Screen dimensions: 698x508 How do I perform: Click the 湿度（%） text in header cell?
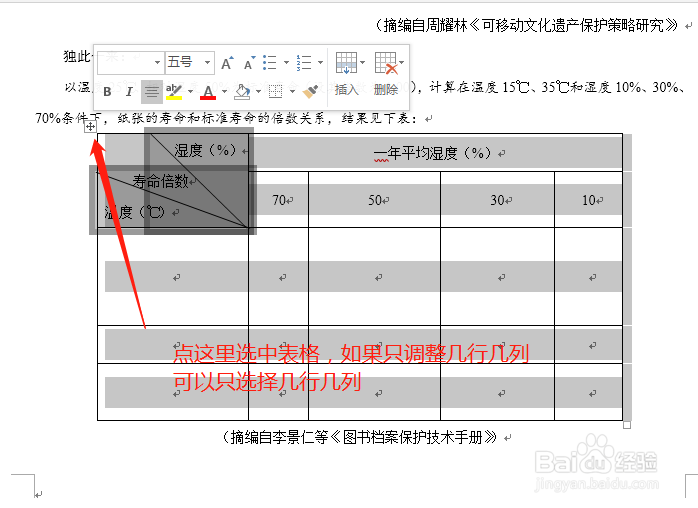tap(205, 150)
